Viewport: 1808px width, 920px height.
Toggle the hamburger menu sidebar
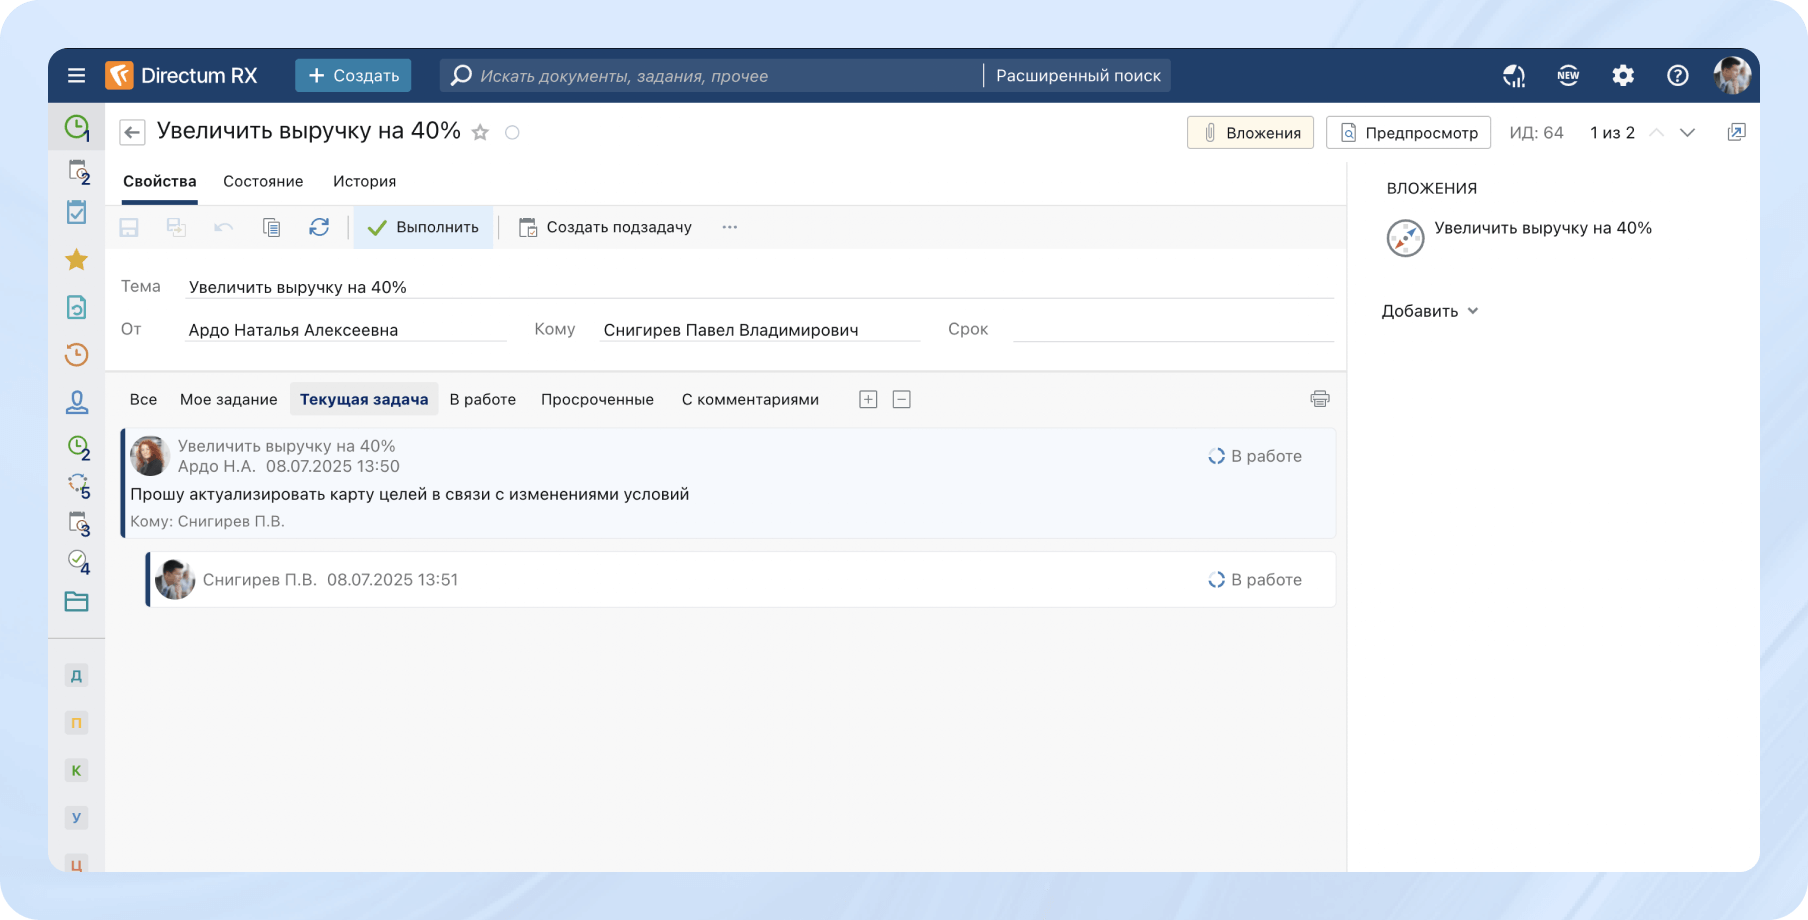(76, 76)
